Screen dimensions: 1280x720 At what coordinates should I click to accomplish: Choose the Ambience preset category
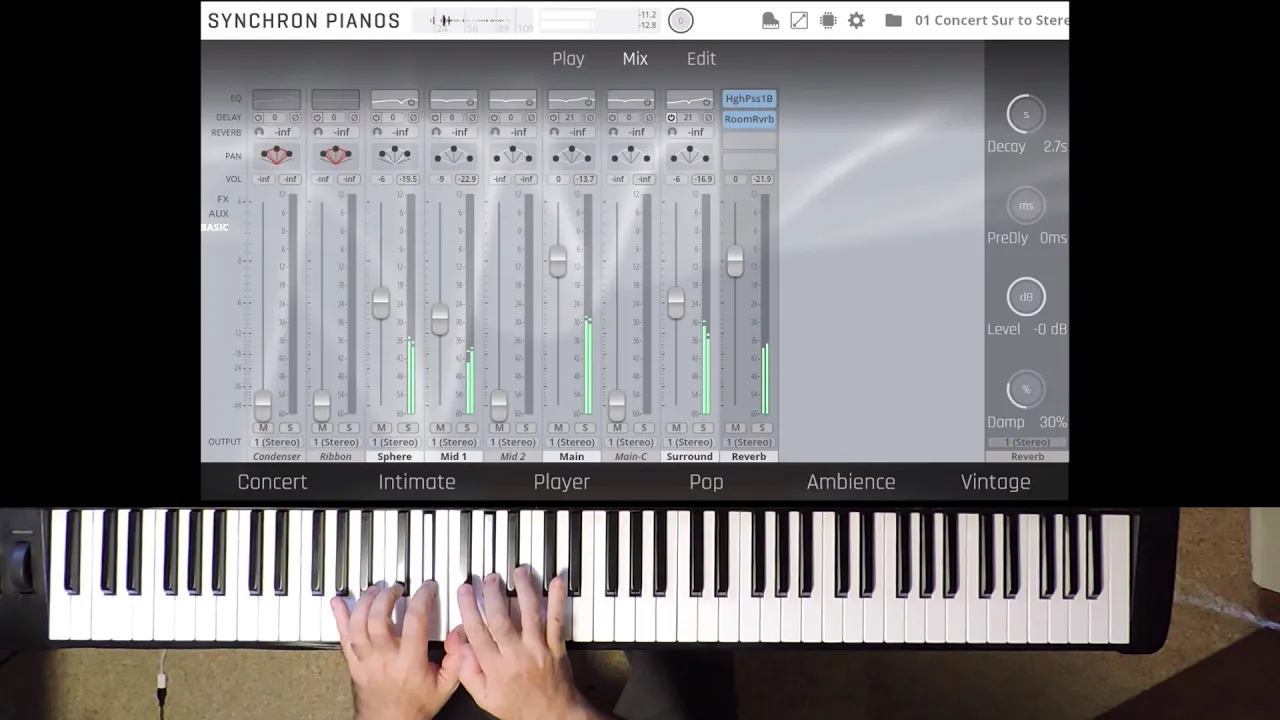click(851, 482)
